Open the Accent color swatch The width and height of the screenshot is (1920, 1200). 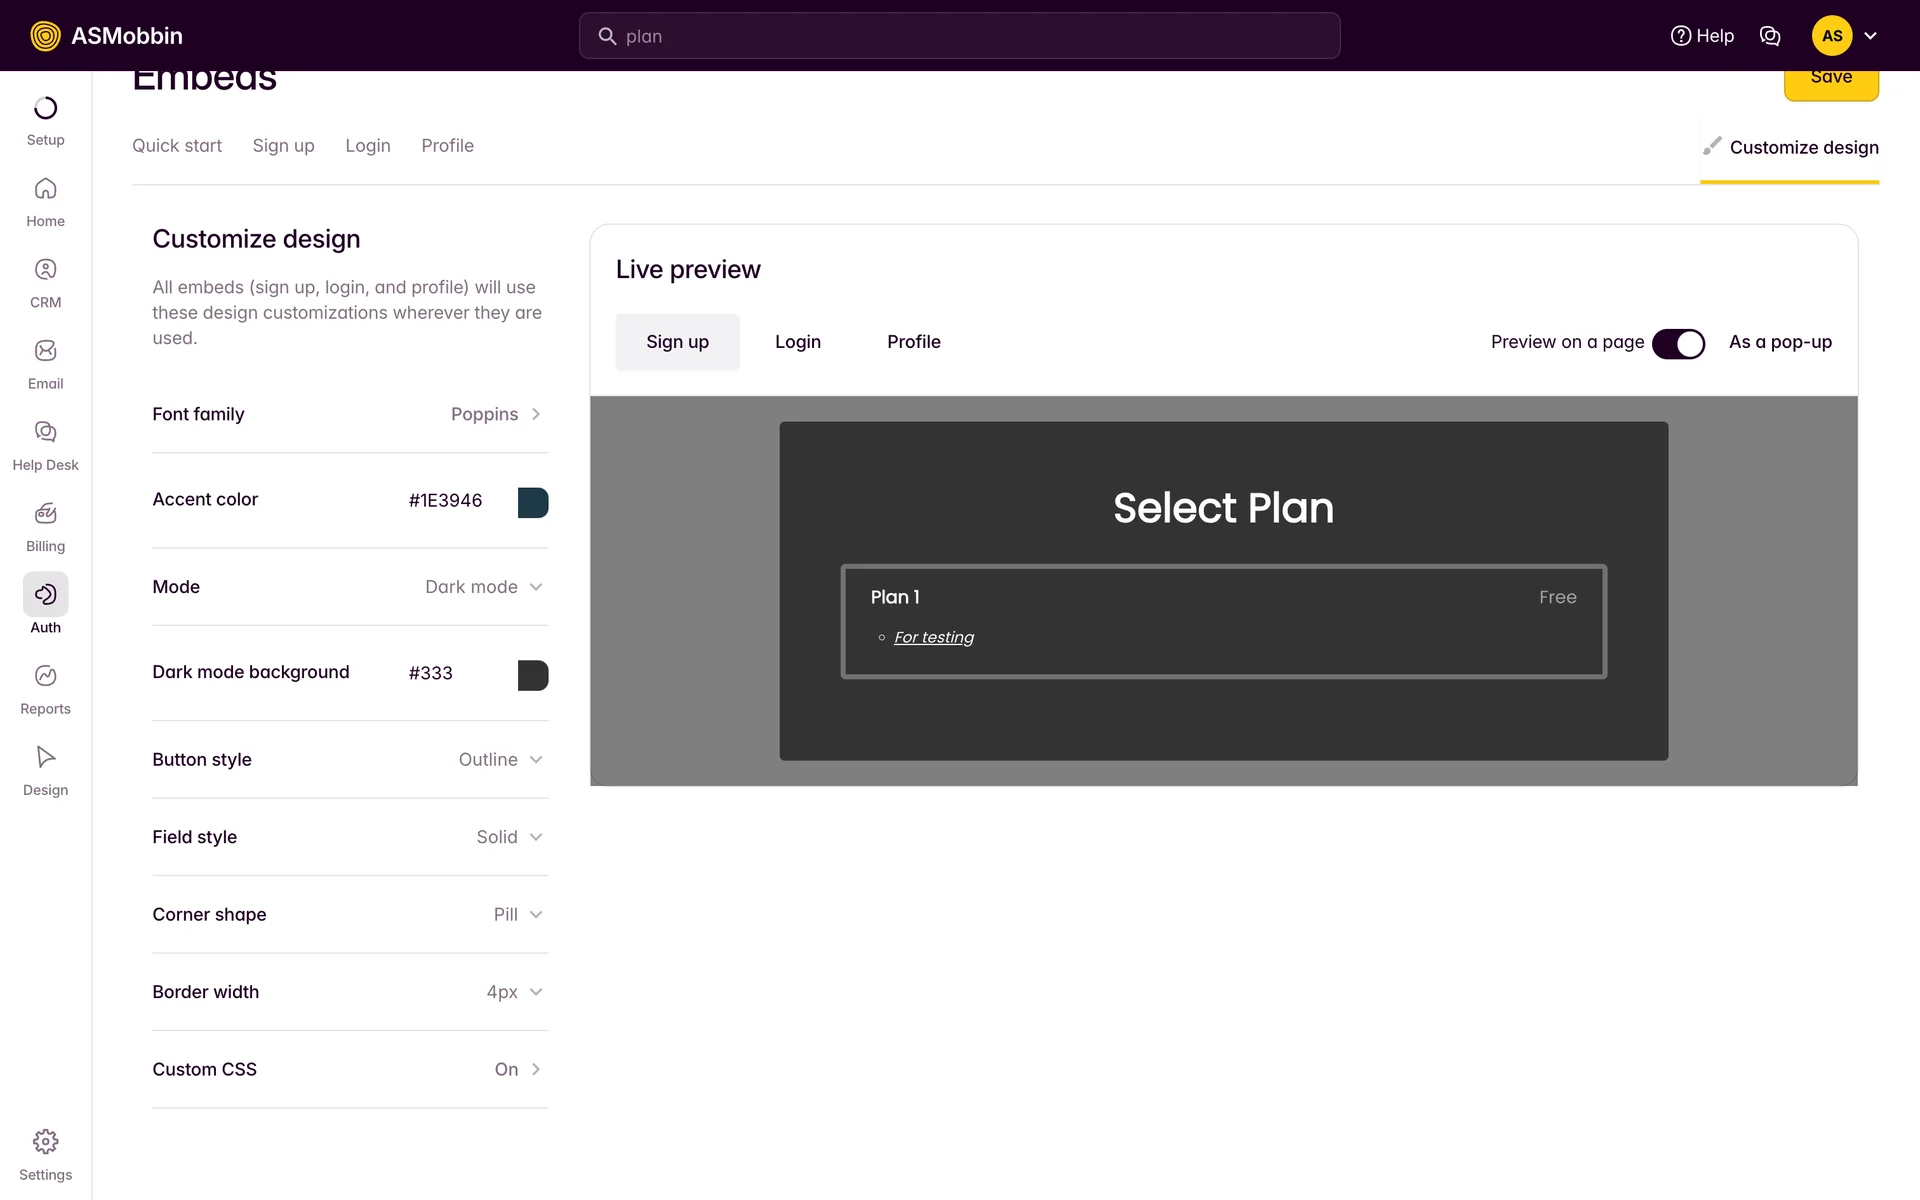click(532, 502)
